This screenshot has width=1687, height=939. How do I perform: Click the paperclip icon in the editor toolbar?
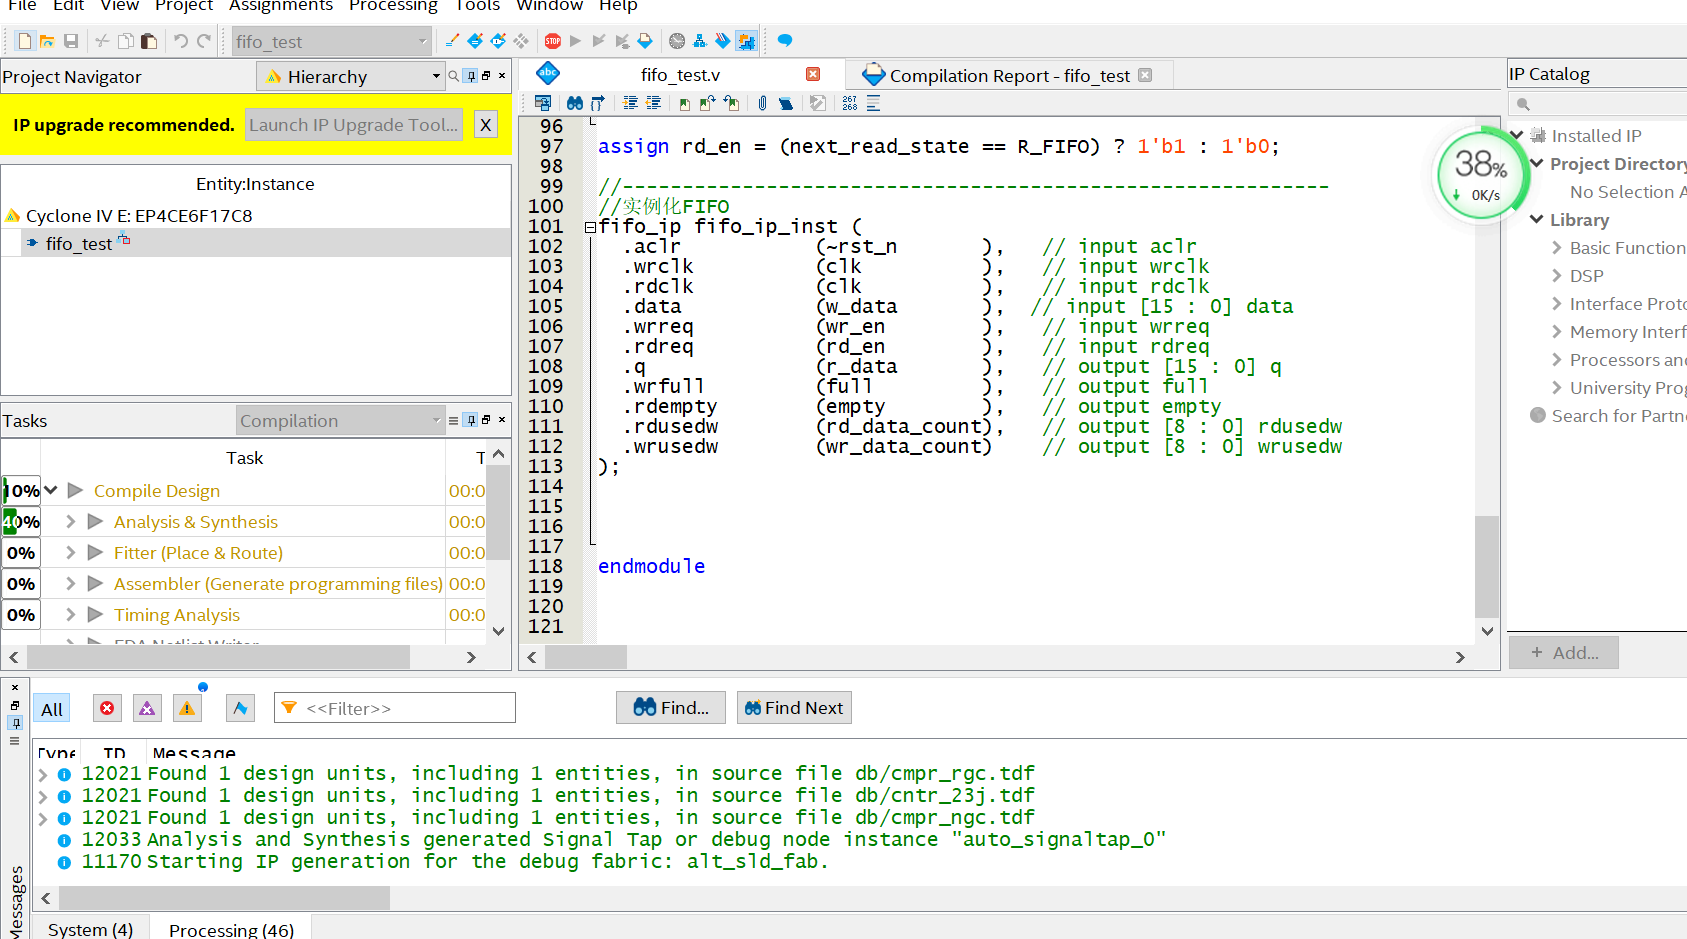click(762, 103)
